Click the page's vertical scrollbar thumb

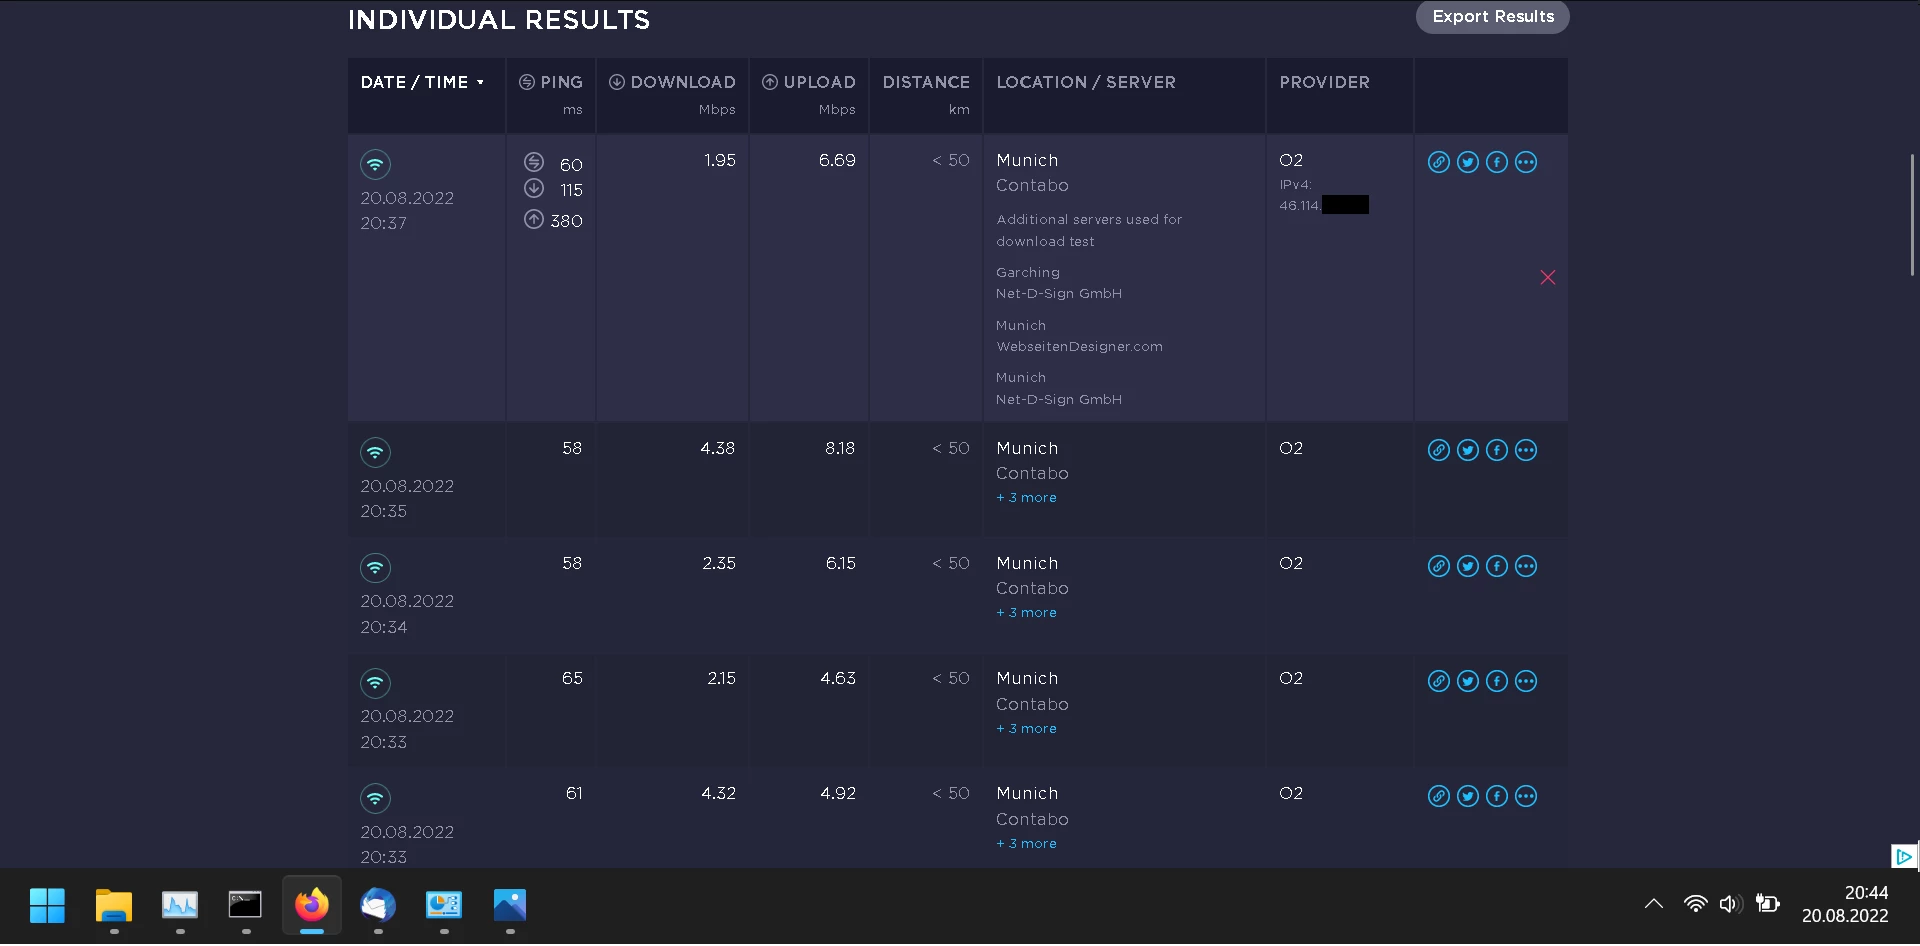point(1912,215)
